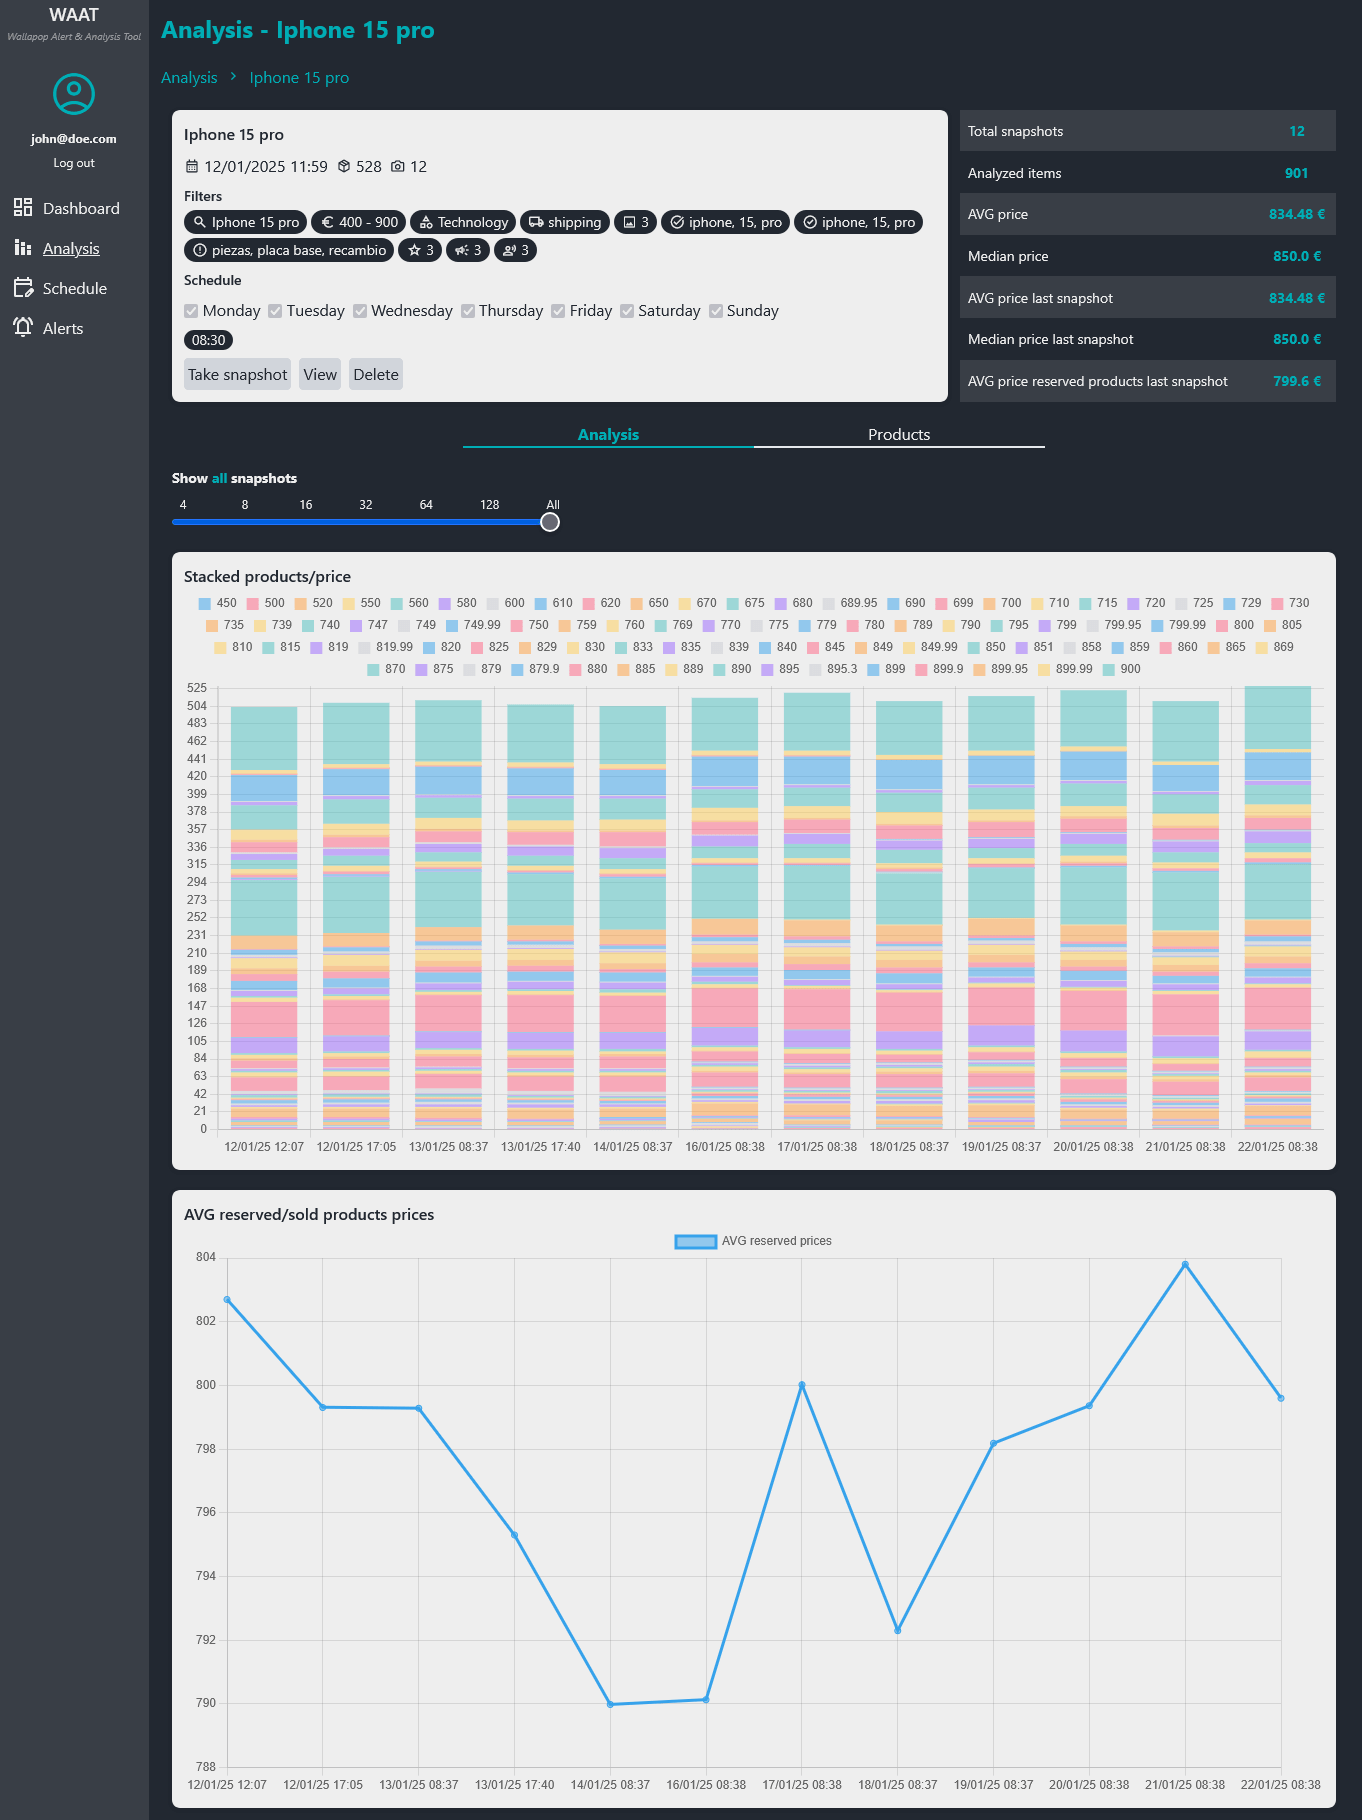1362x1820 pixels.
Task: Click the 400 - 900 euro price chip
Action: (359, 222)
